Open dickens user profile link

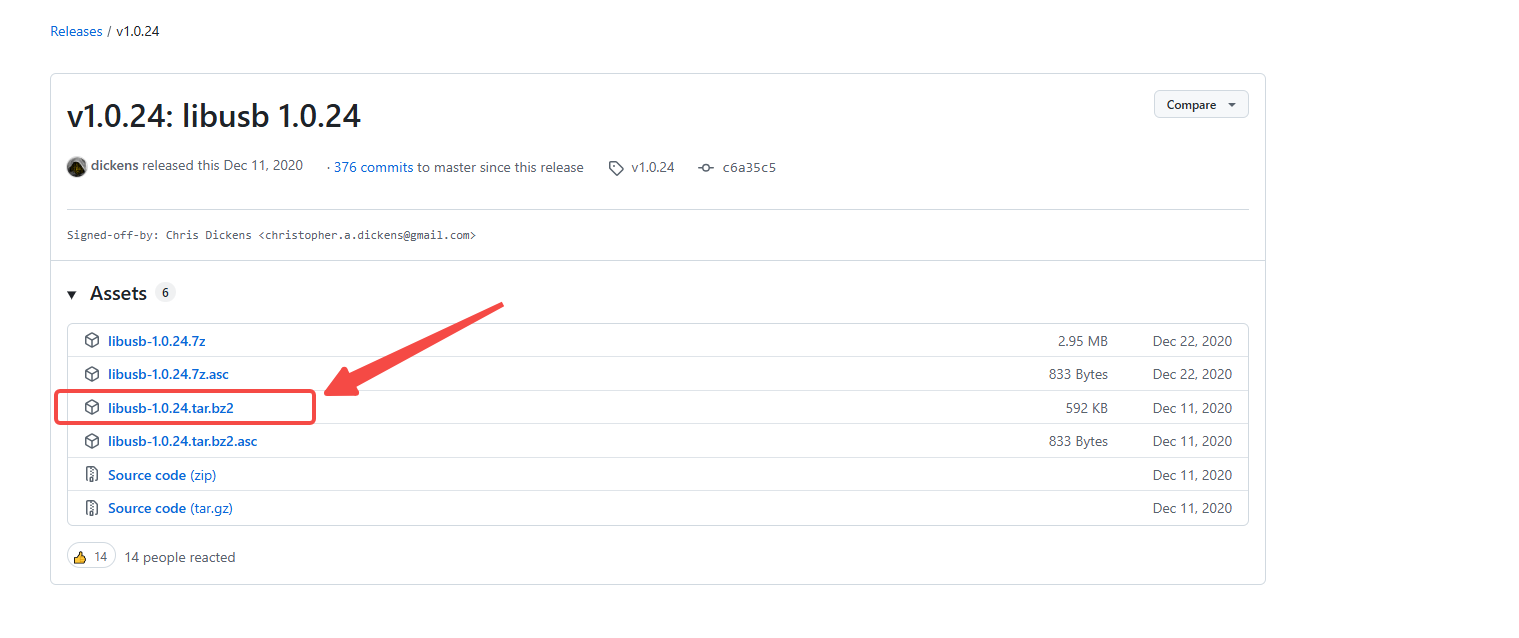pos(114,166)
